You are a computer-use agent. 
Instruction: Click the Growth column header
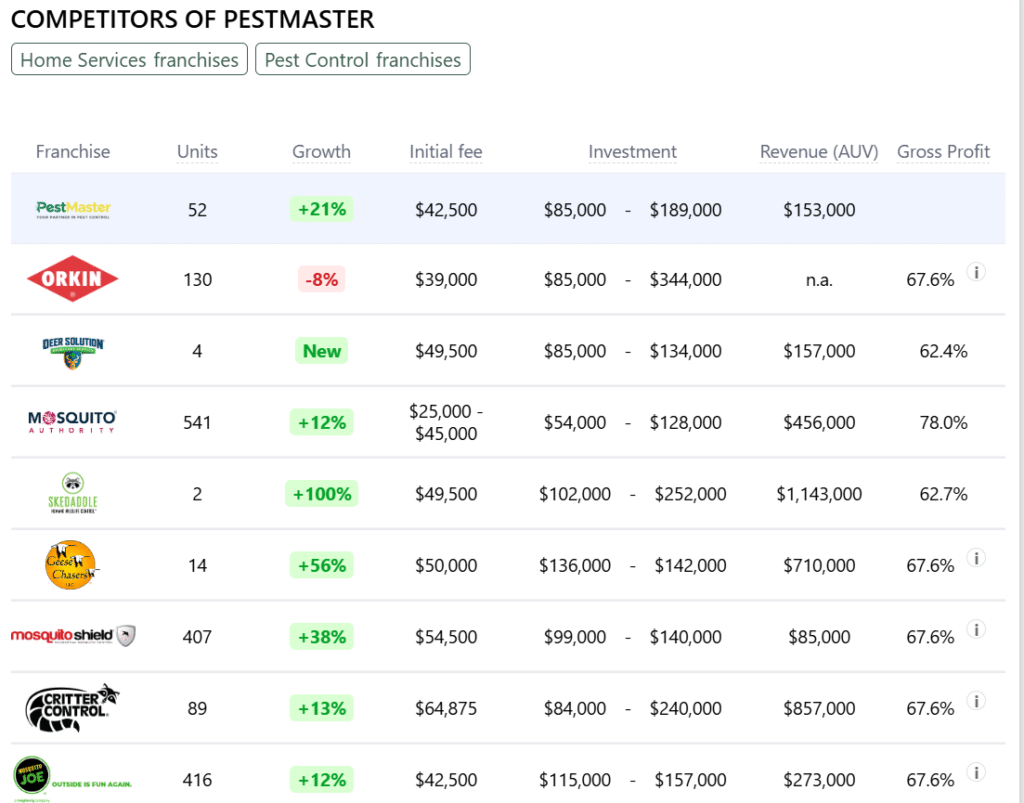click(x=321, y=151)
